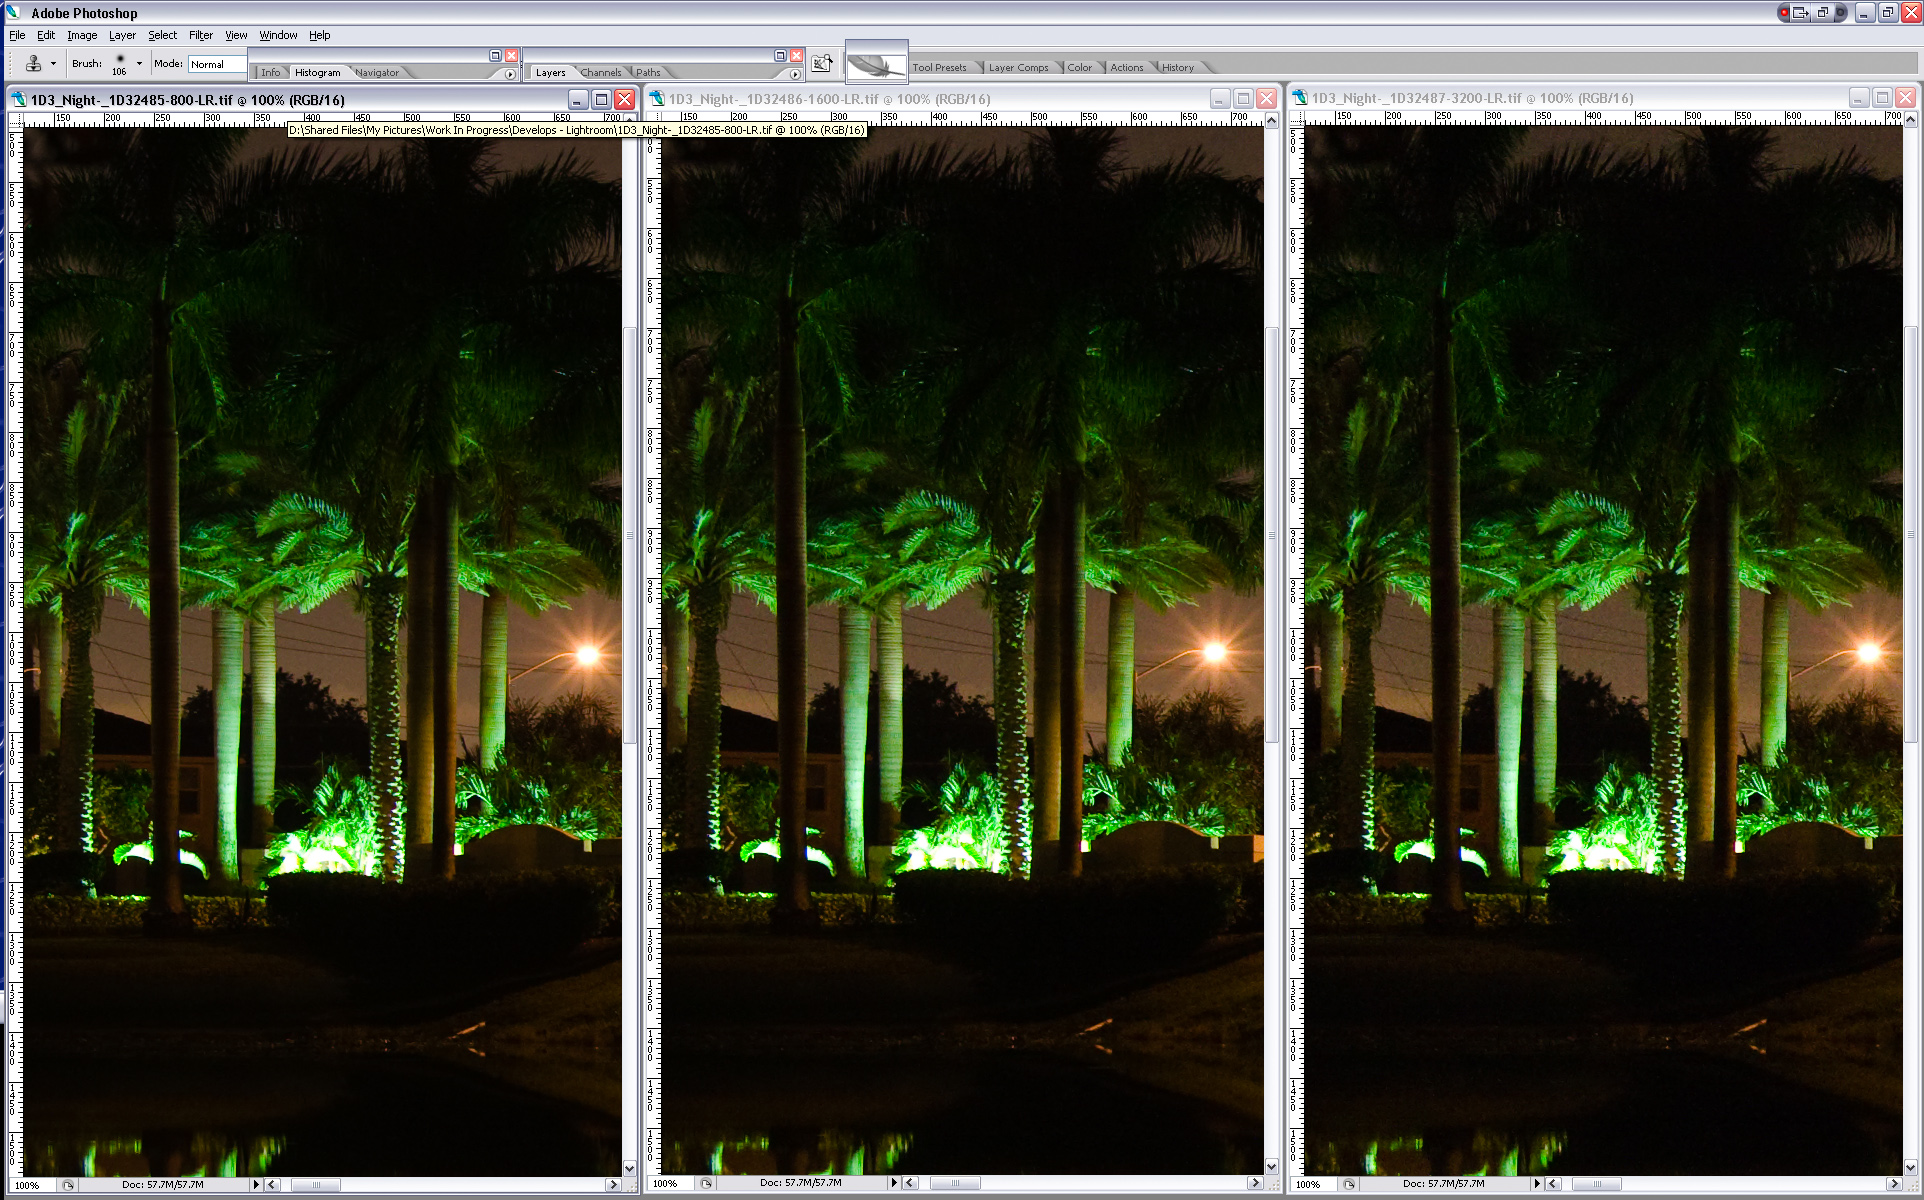Click the ruler origin corner in 800-LR window

[x=15, y=118]
